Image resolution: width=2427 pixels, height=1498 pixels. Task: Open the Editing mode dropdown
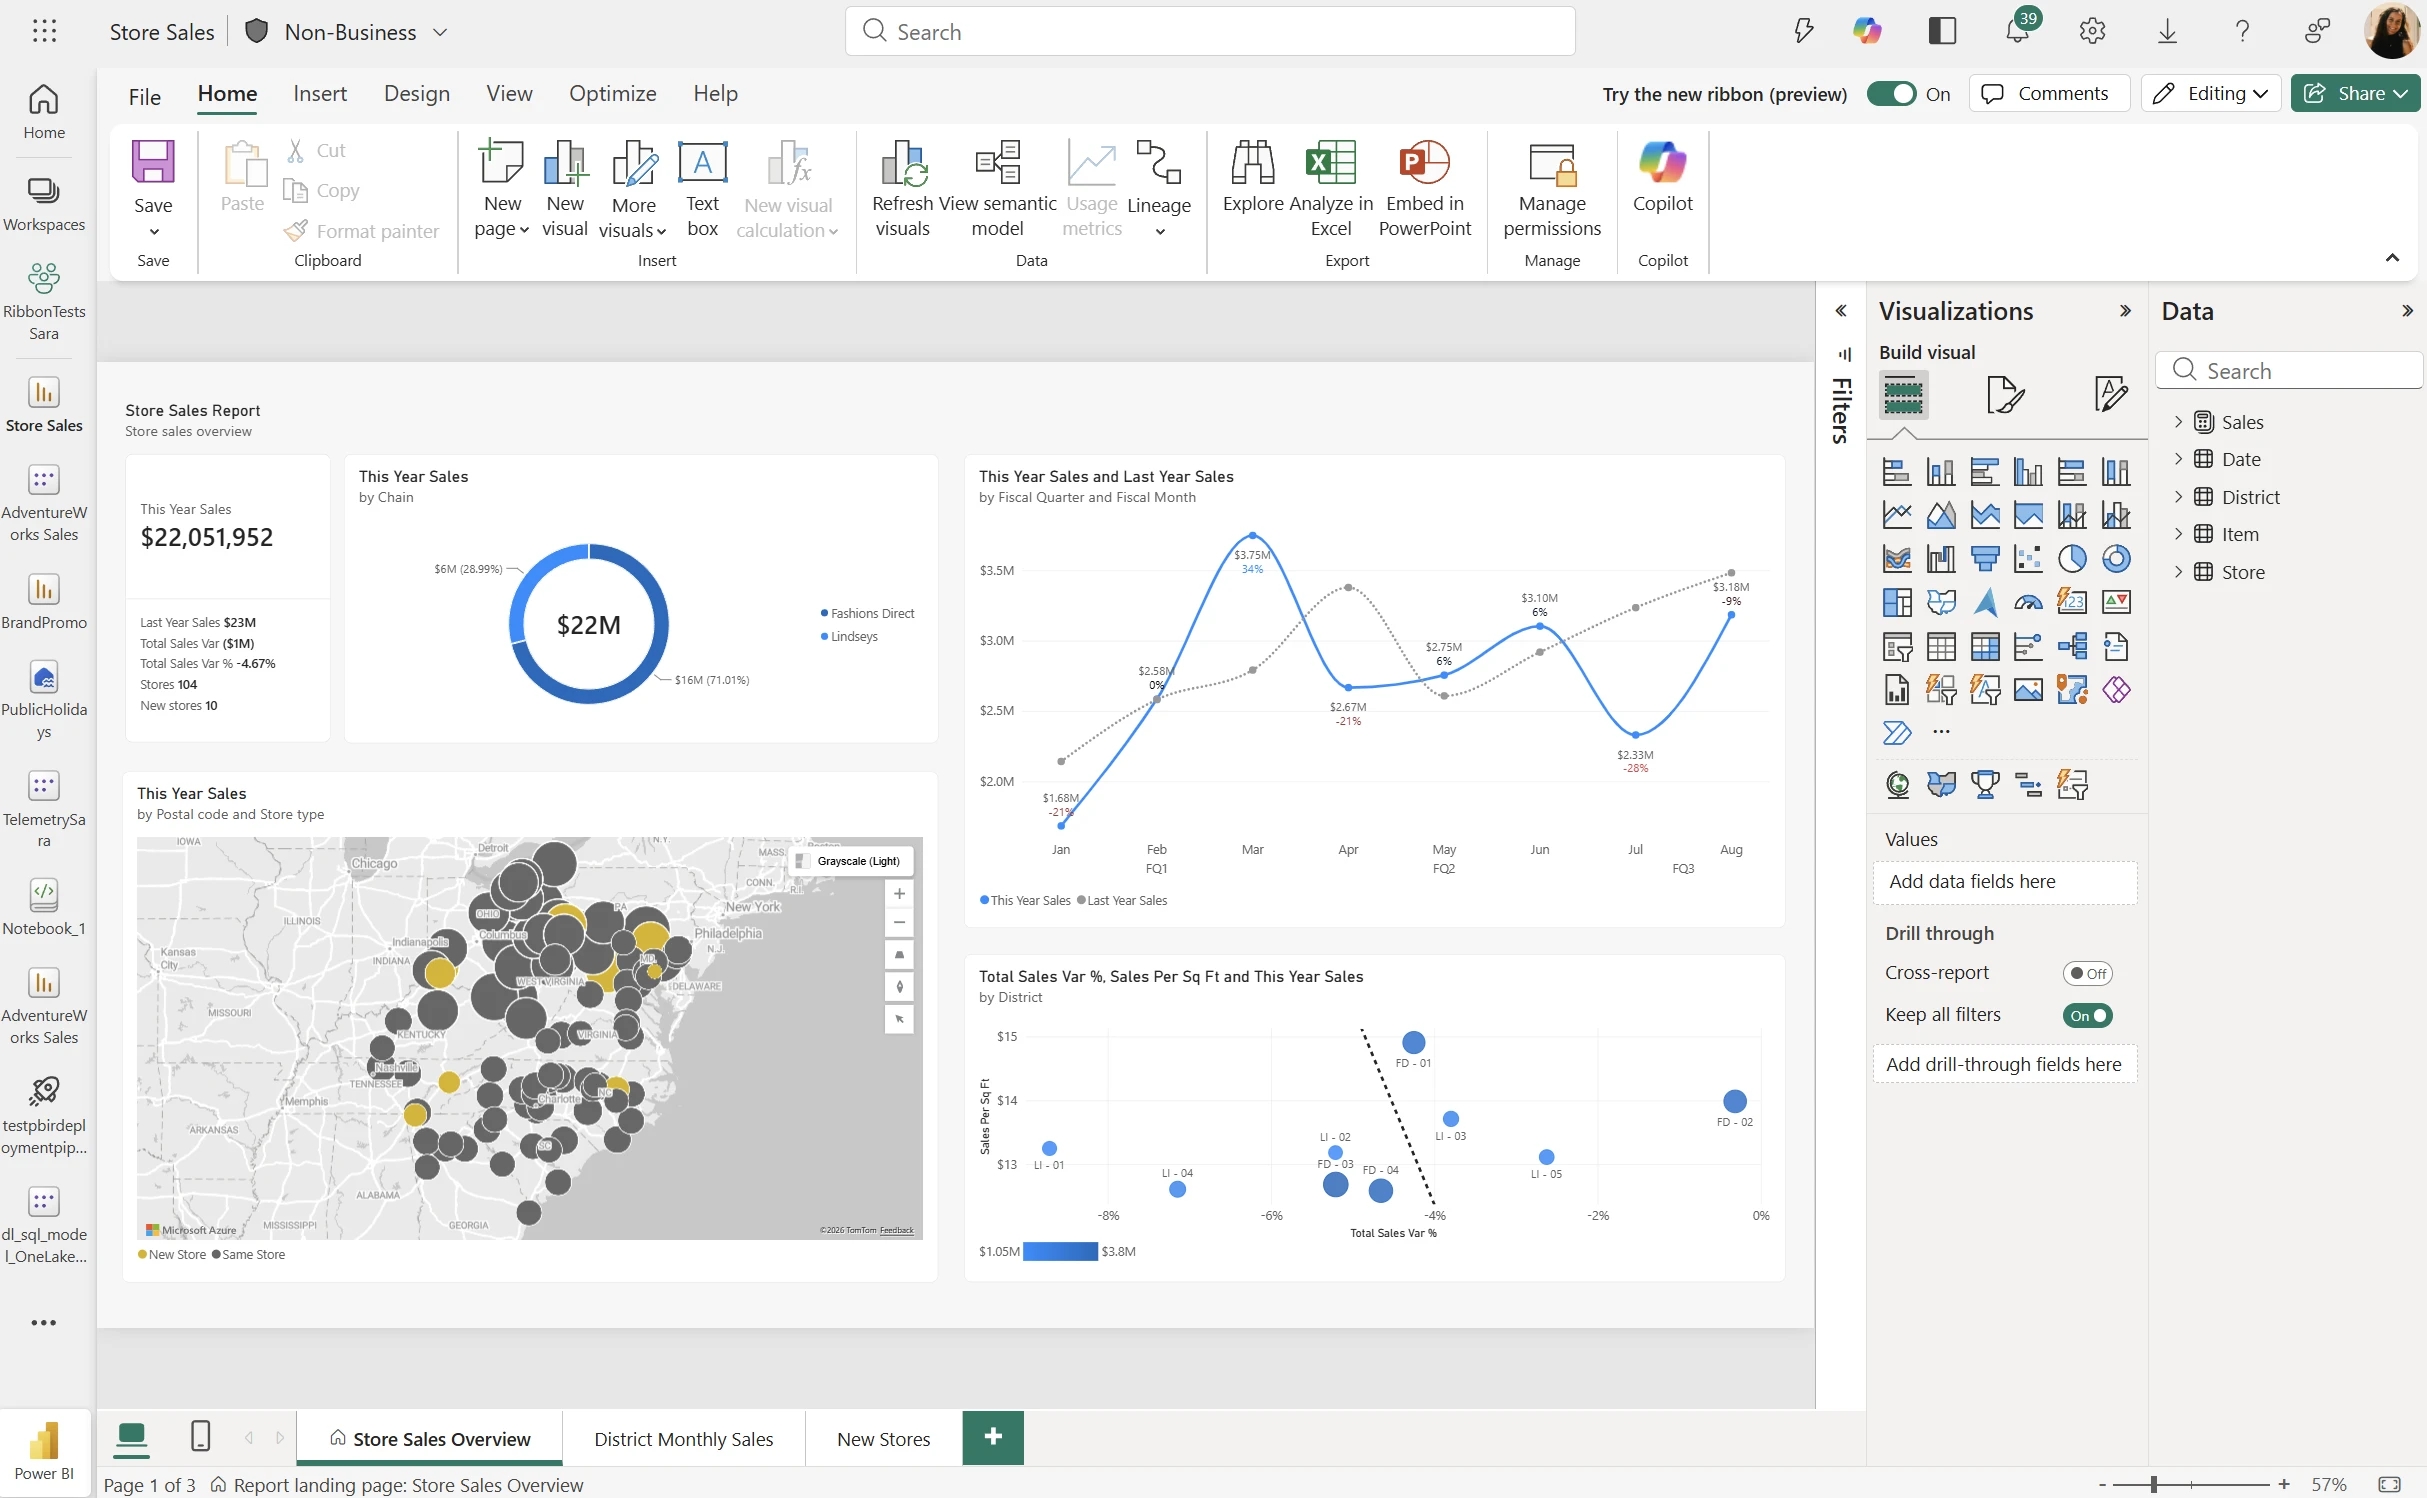point(2210,94)
